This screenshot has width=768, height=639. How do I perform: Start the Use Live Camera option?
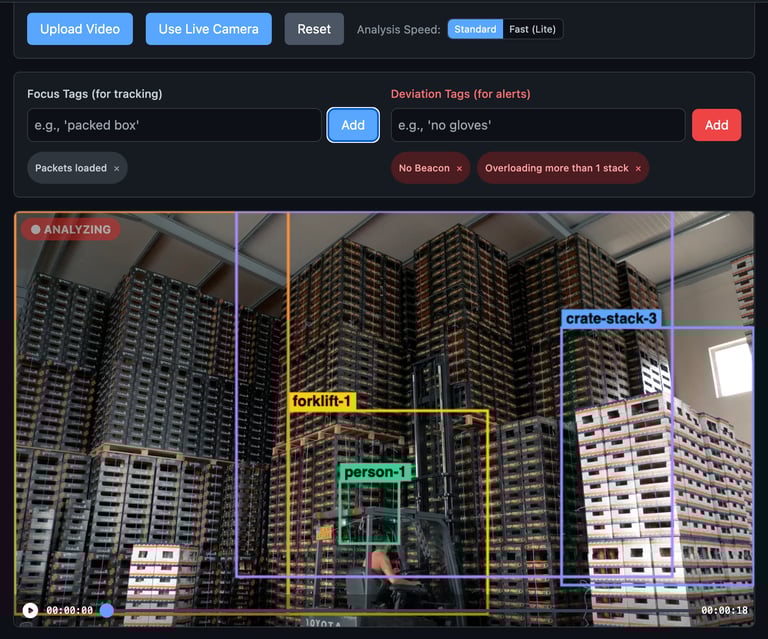click(x=209, y=29)
